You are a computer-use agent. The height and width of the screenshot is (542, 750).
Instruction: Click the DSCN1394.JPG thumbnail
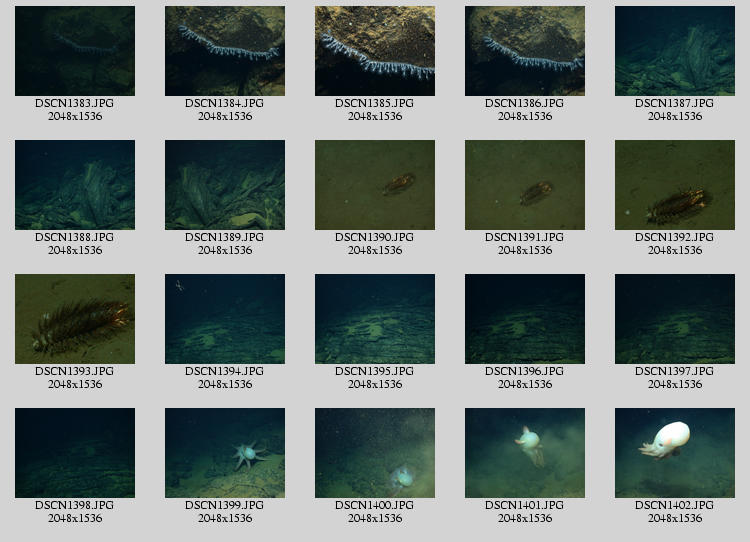[x=225, y=319]
